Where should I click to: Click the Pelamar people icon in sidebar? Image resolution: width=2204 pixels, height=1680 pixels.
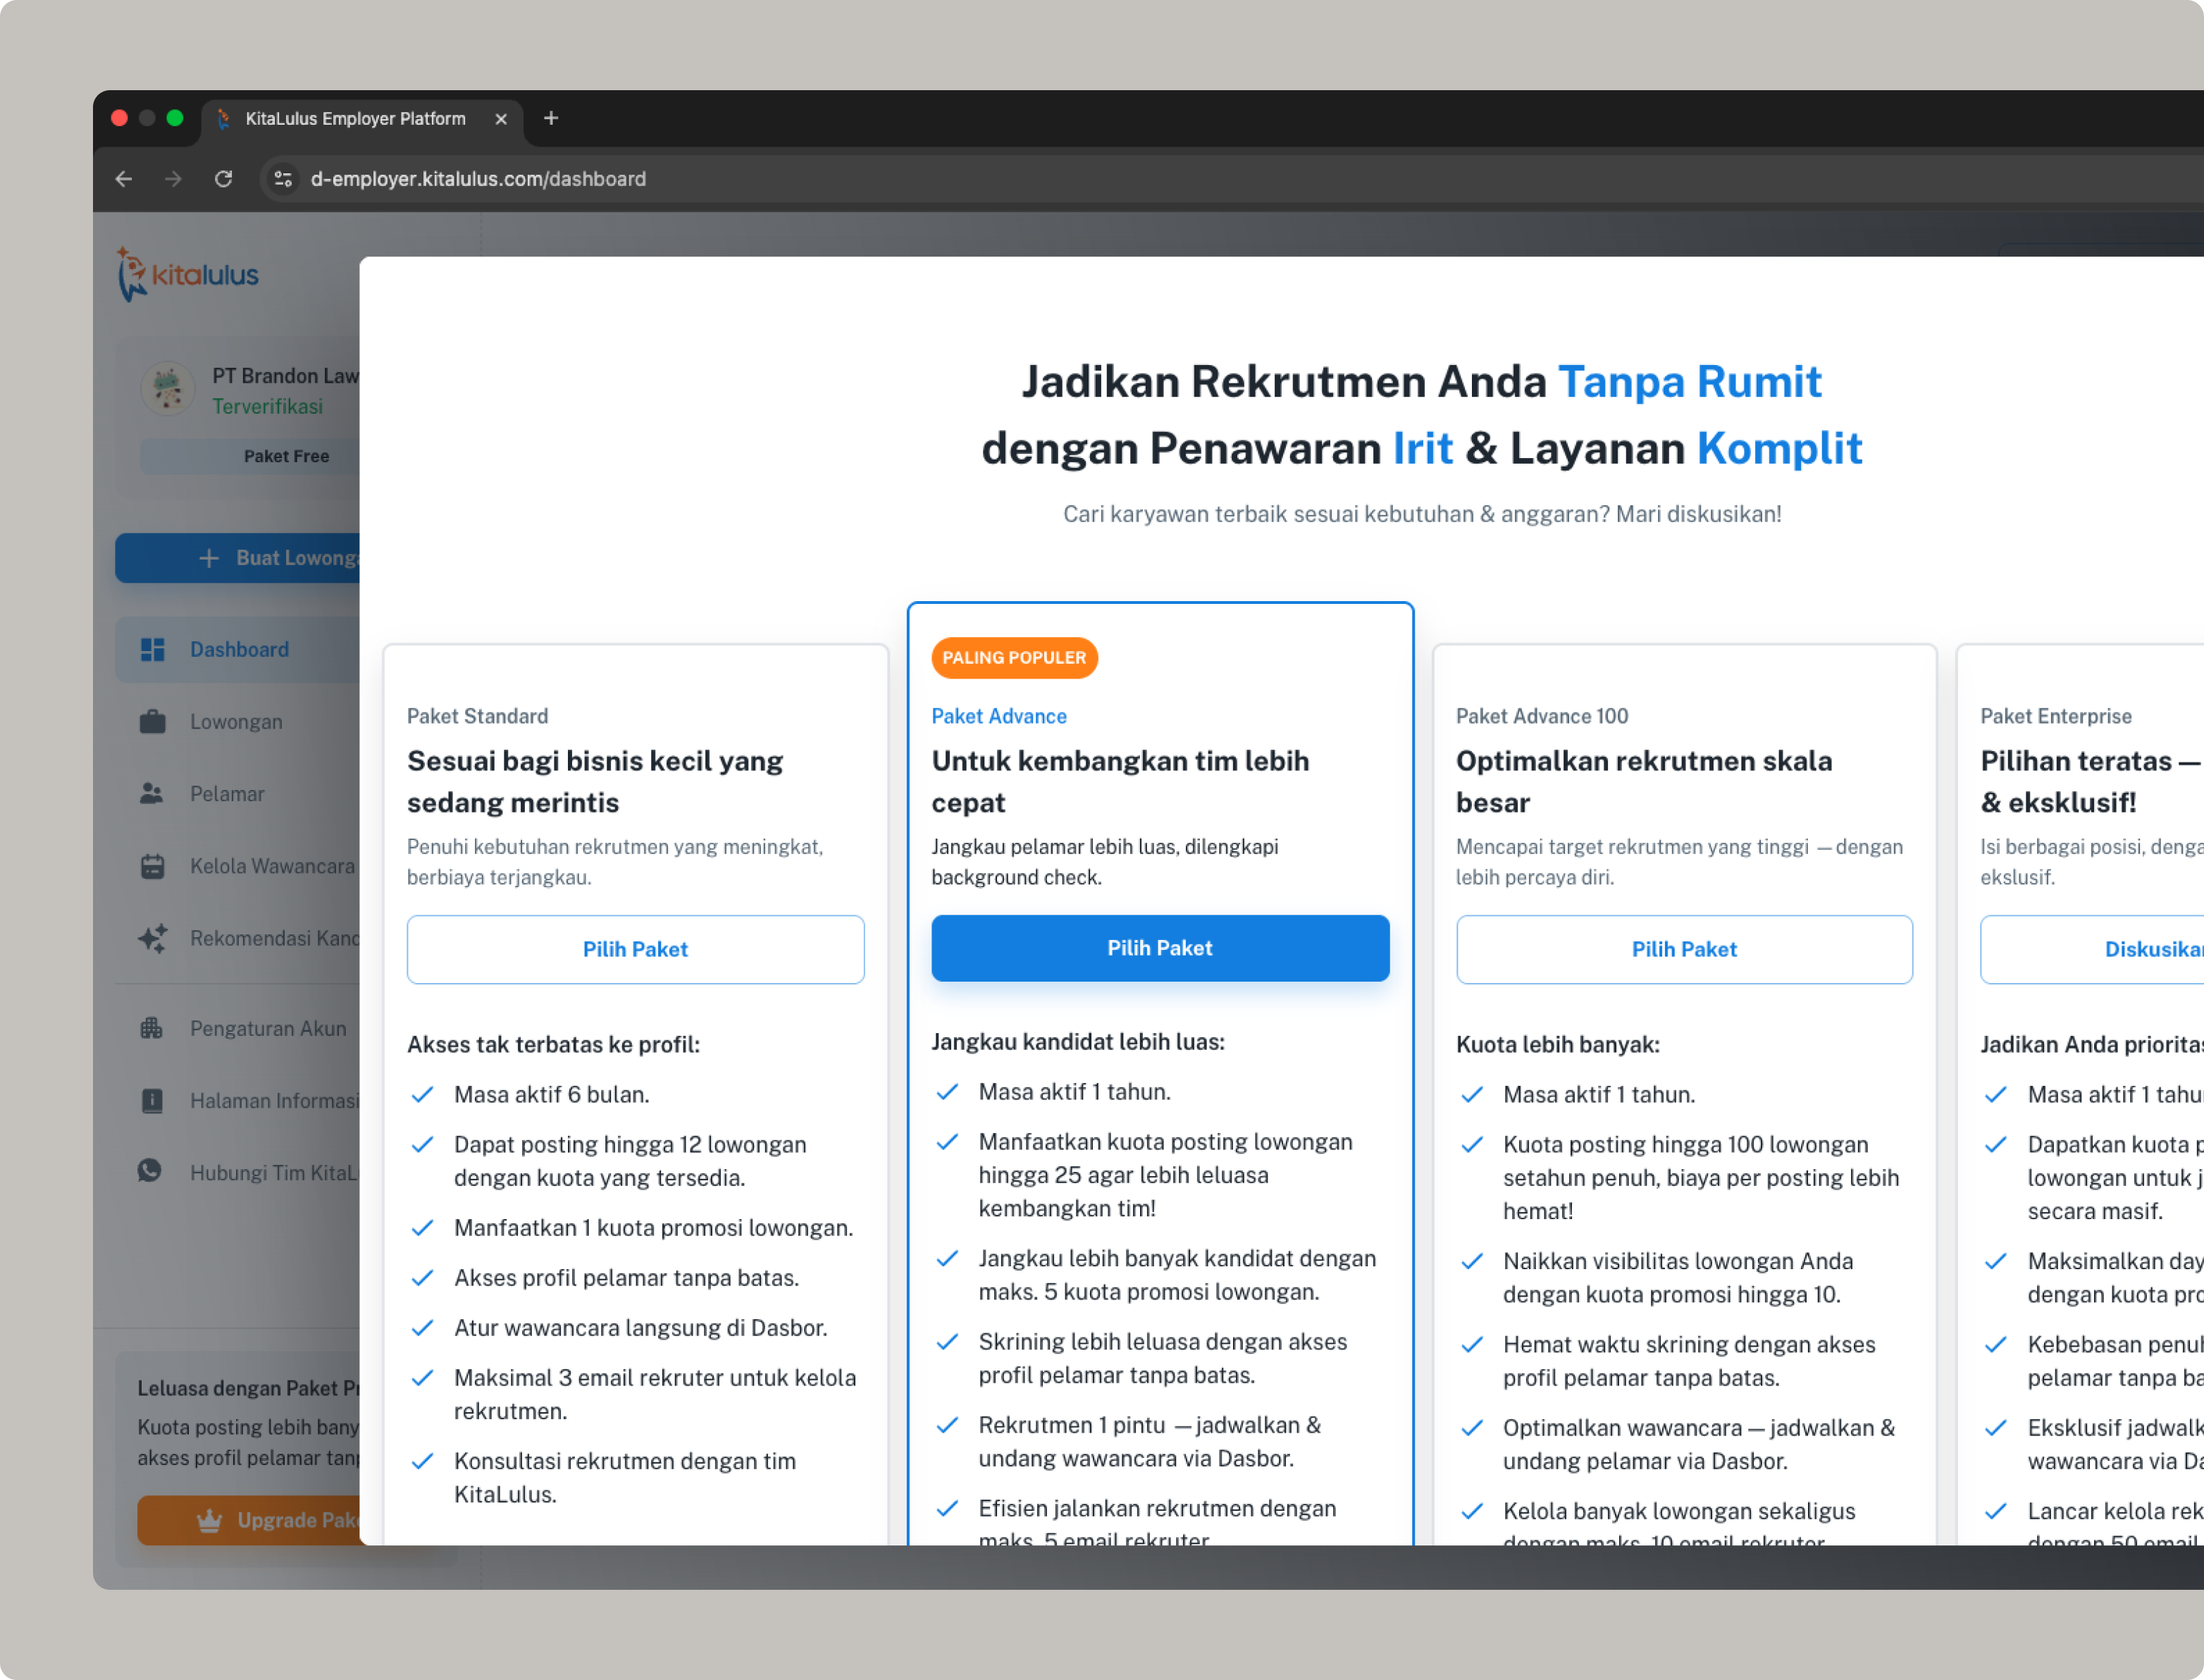[x=152, y=794]
